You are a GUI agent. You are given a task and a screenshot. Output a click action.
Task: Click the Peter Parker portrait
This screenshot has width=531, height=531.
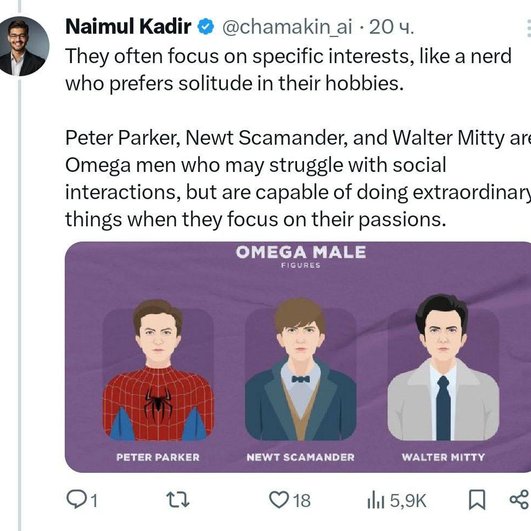(x=158, y=370)
